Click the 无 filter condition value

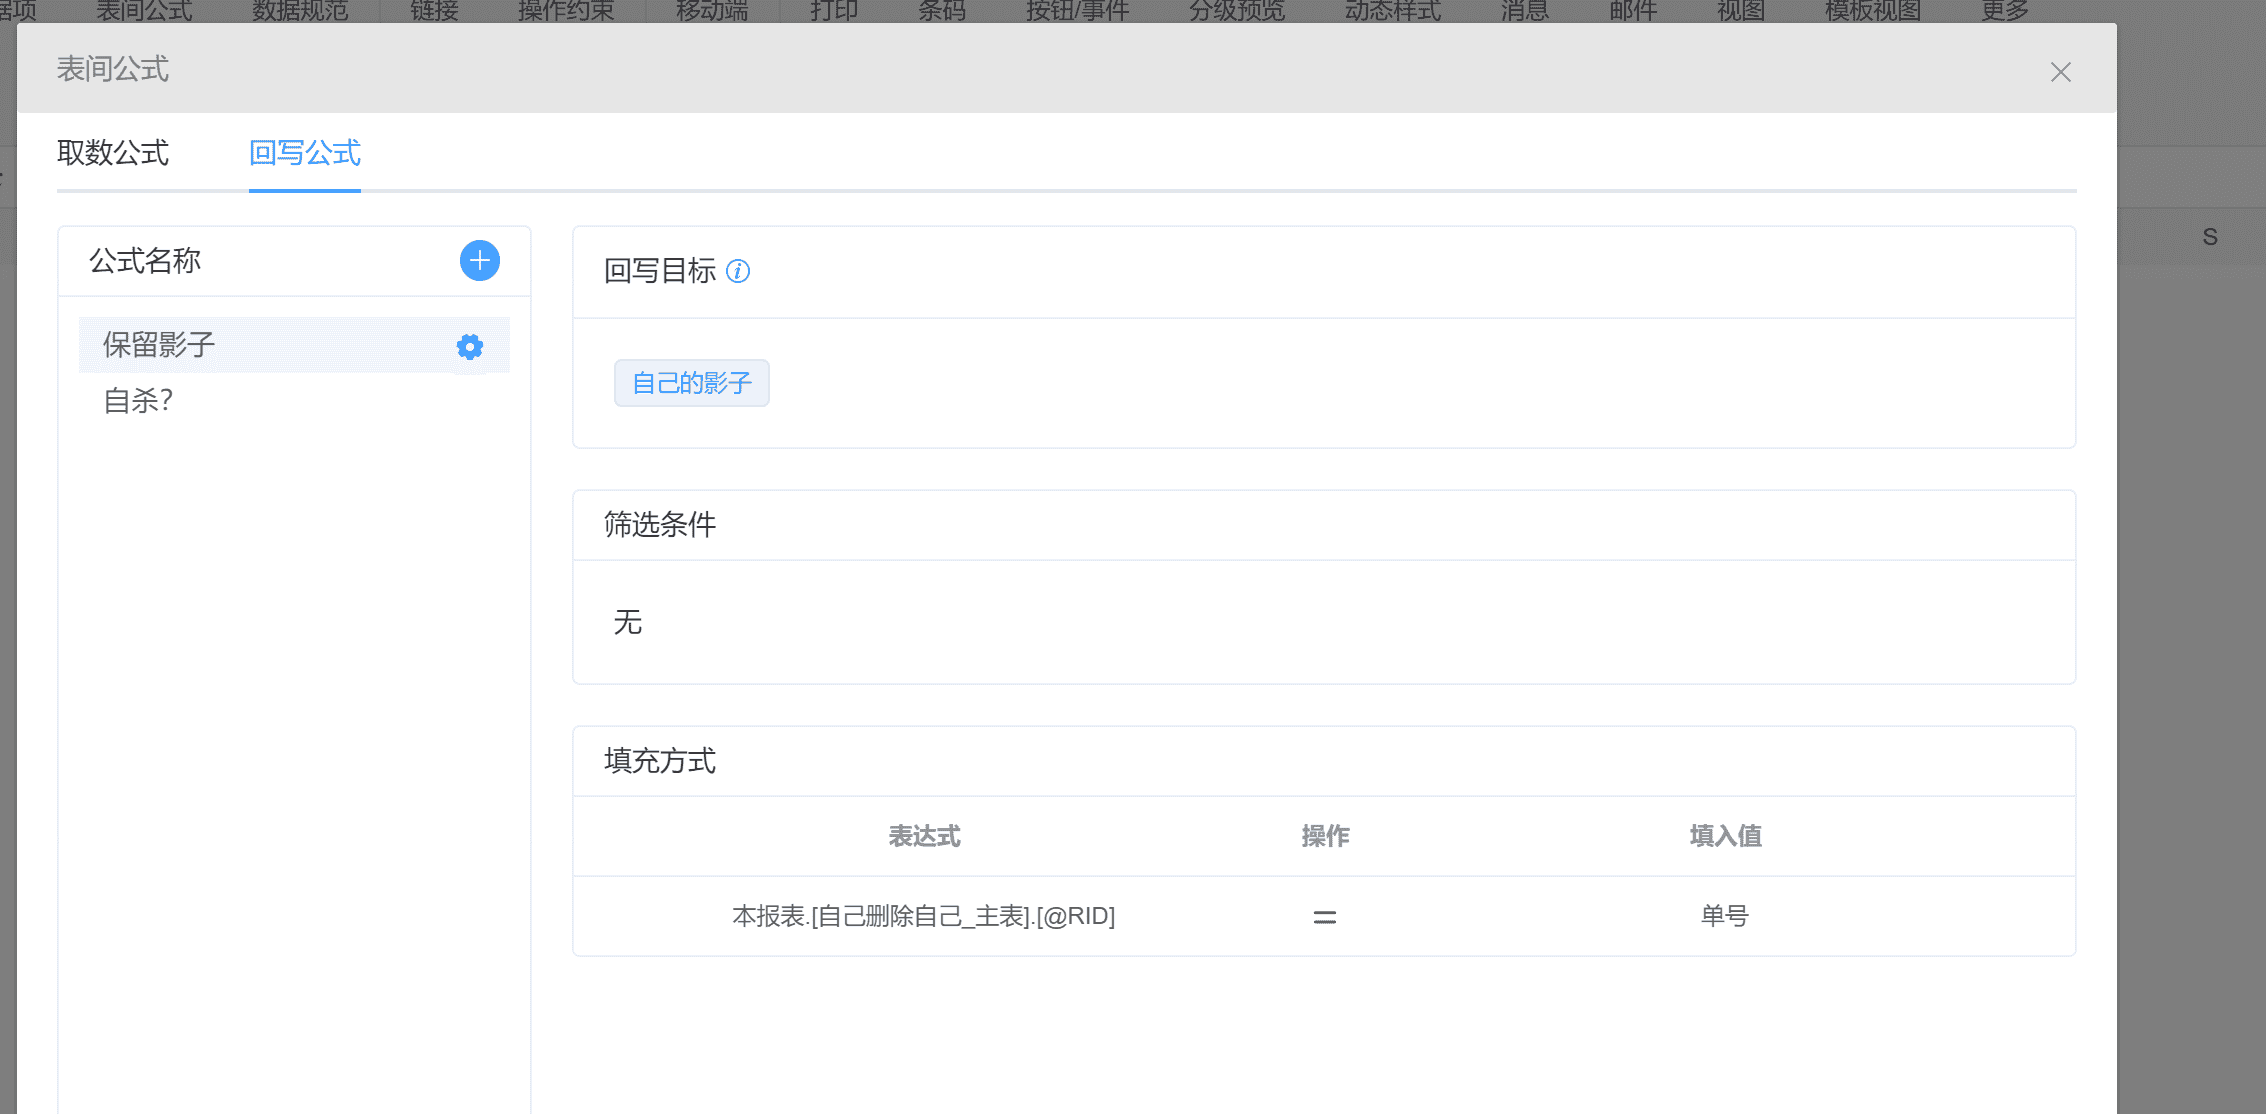pyautogui.click(x=628, y=622)
